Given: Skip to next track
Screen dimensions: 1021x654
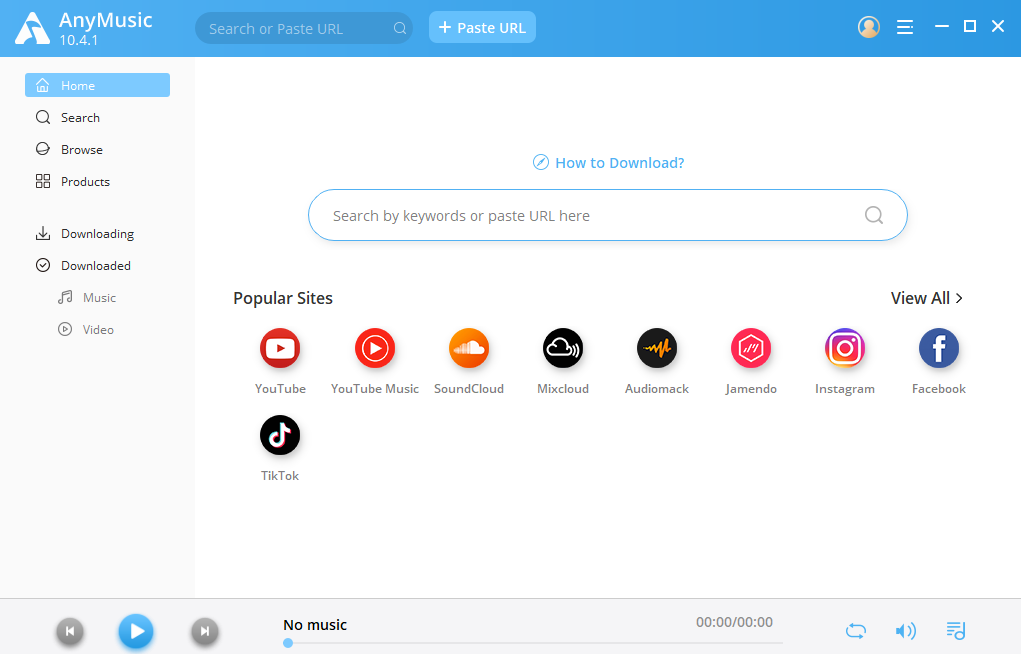Looking at the screenshot, I should tap(204, 631).
